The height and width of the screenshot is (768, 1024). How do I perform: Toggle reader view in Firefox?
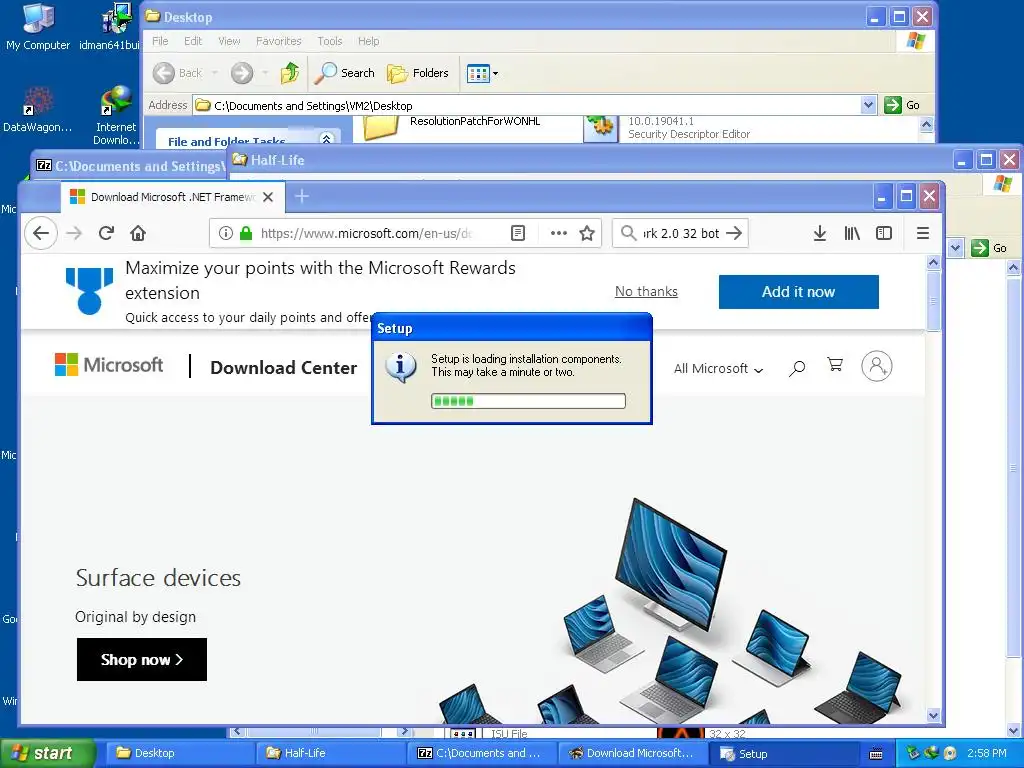pyautogui.click(x=518, y=233)
